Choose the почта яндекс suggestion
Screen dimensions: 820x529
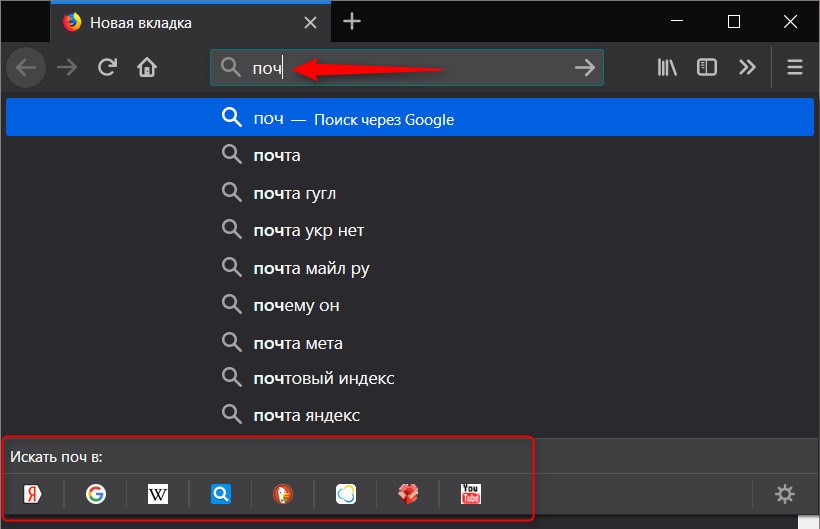pos(410,415)
